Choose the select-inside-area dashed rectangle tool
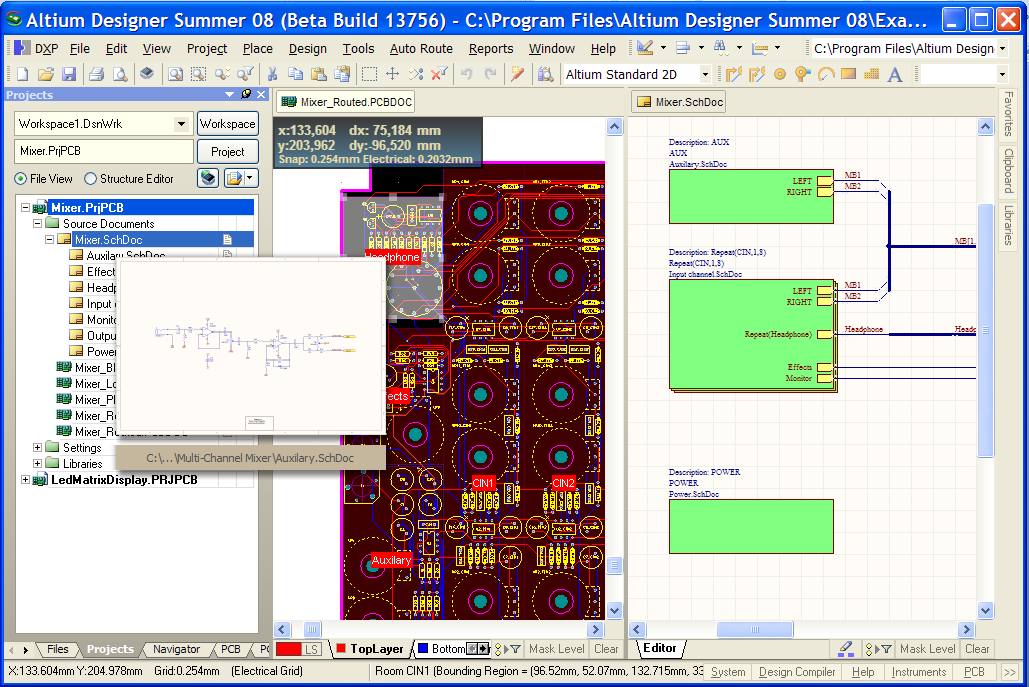This screenshot has height=687, width=1029. [369, 74]
